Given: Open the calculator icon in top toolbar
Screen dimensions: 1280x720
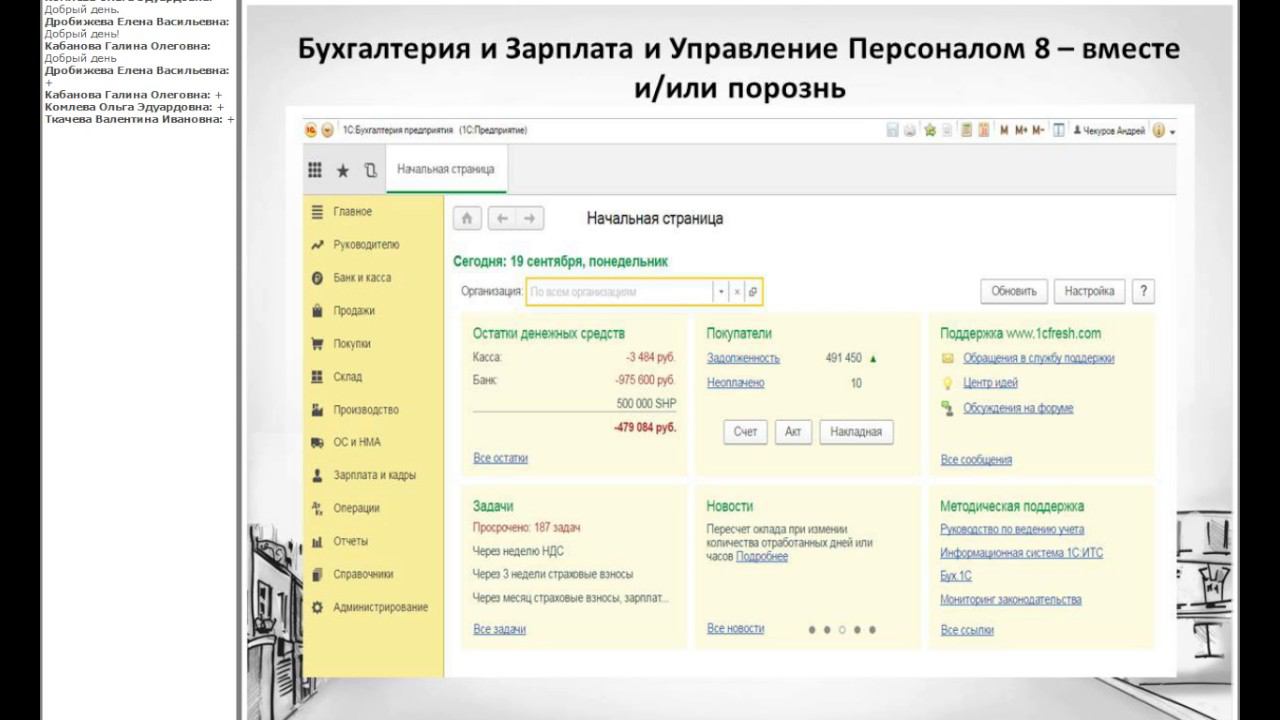Looking at the screenshot, I should pyautogui.click(x=966, y=130).
